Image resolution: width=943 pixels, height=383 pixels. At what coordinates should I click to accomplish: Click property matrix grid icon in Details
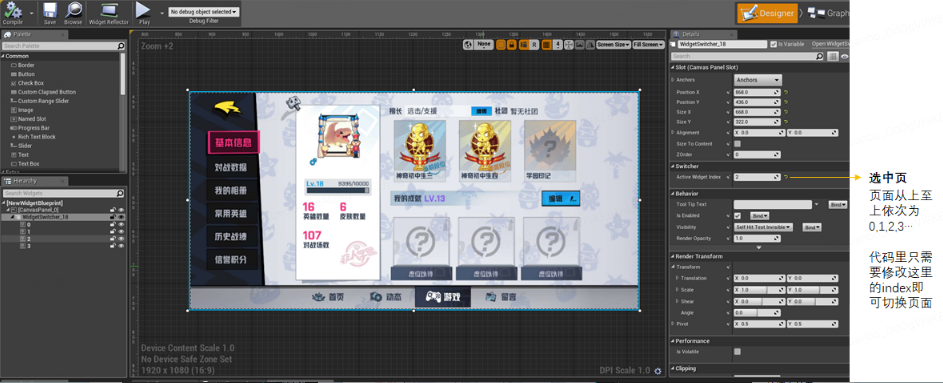tap(833, 56)
